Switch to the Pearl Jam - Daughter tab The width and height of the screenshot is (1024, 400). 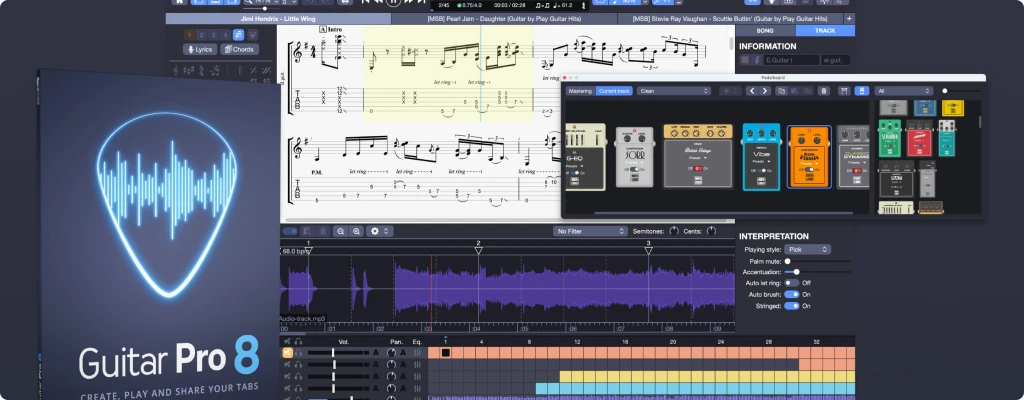(x=504, y=19)
